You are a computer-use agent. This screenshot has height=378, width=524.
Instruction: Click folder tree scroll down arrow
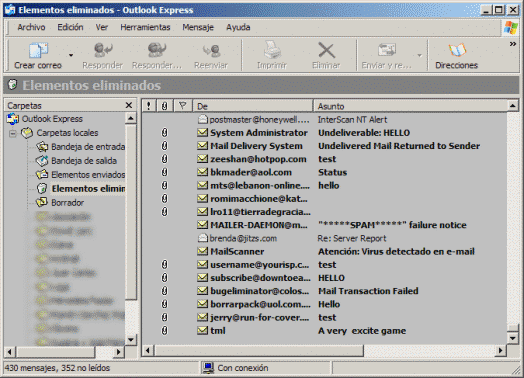pos(131,340)
